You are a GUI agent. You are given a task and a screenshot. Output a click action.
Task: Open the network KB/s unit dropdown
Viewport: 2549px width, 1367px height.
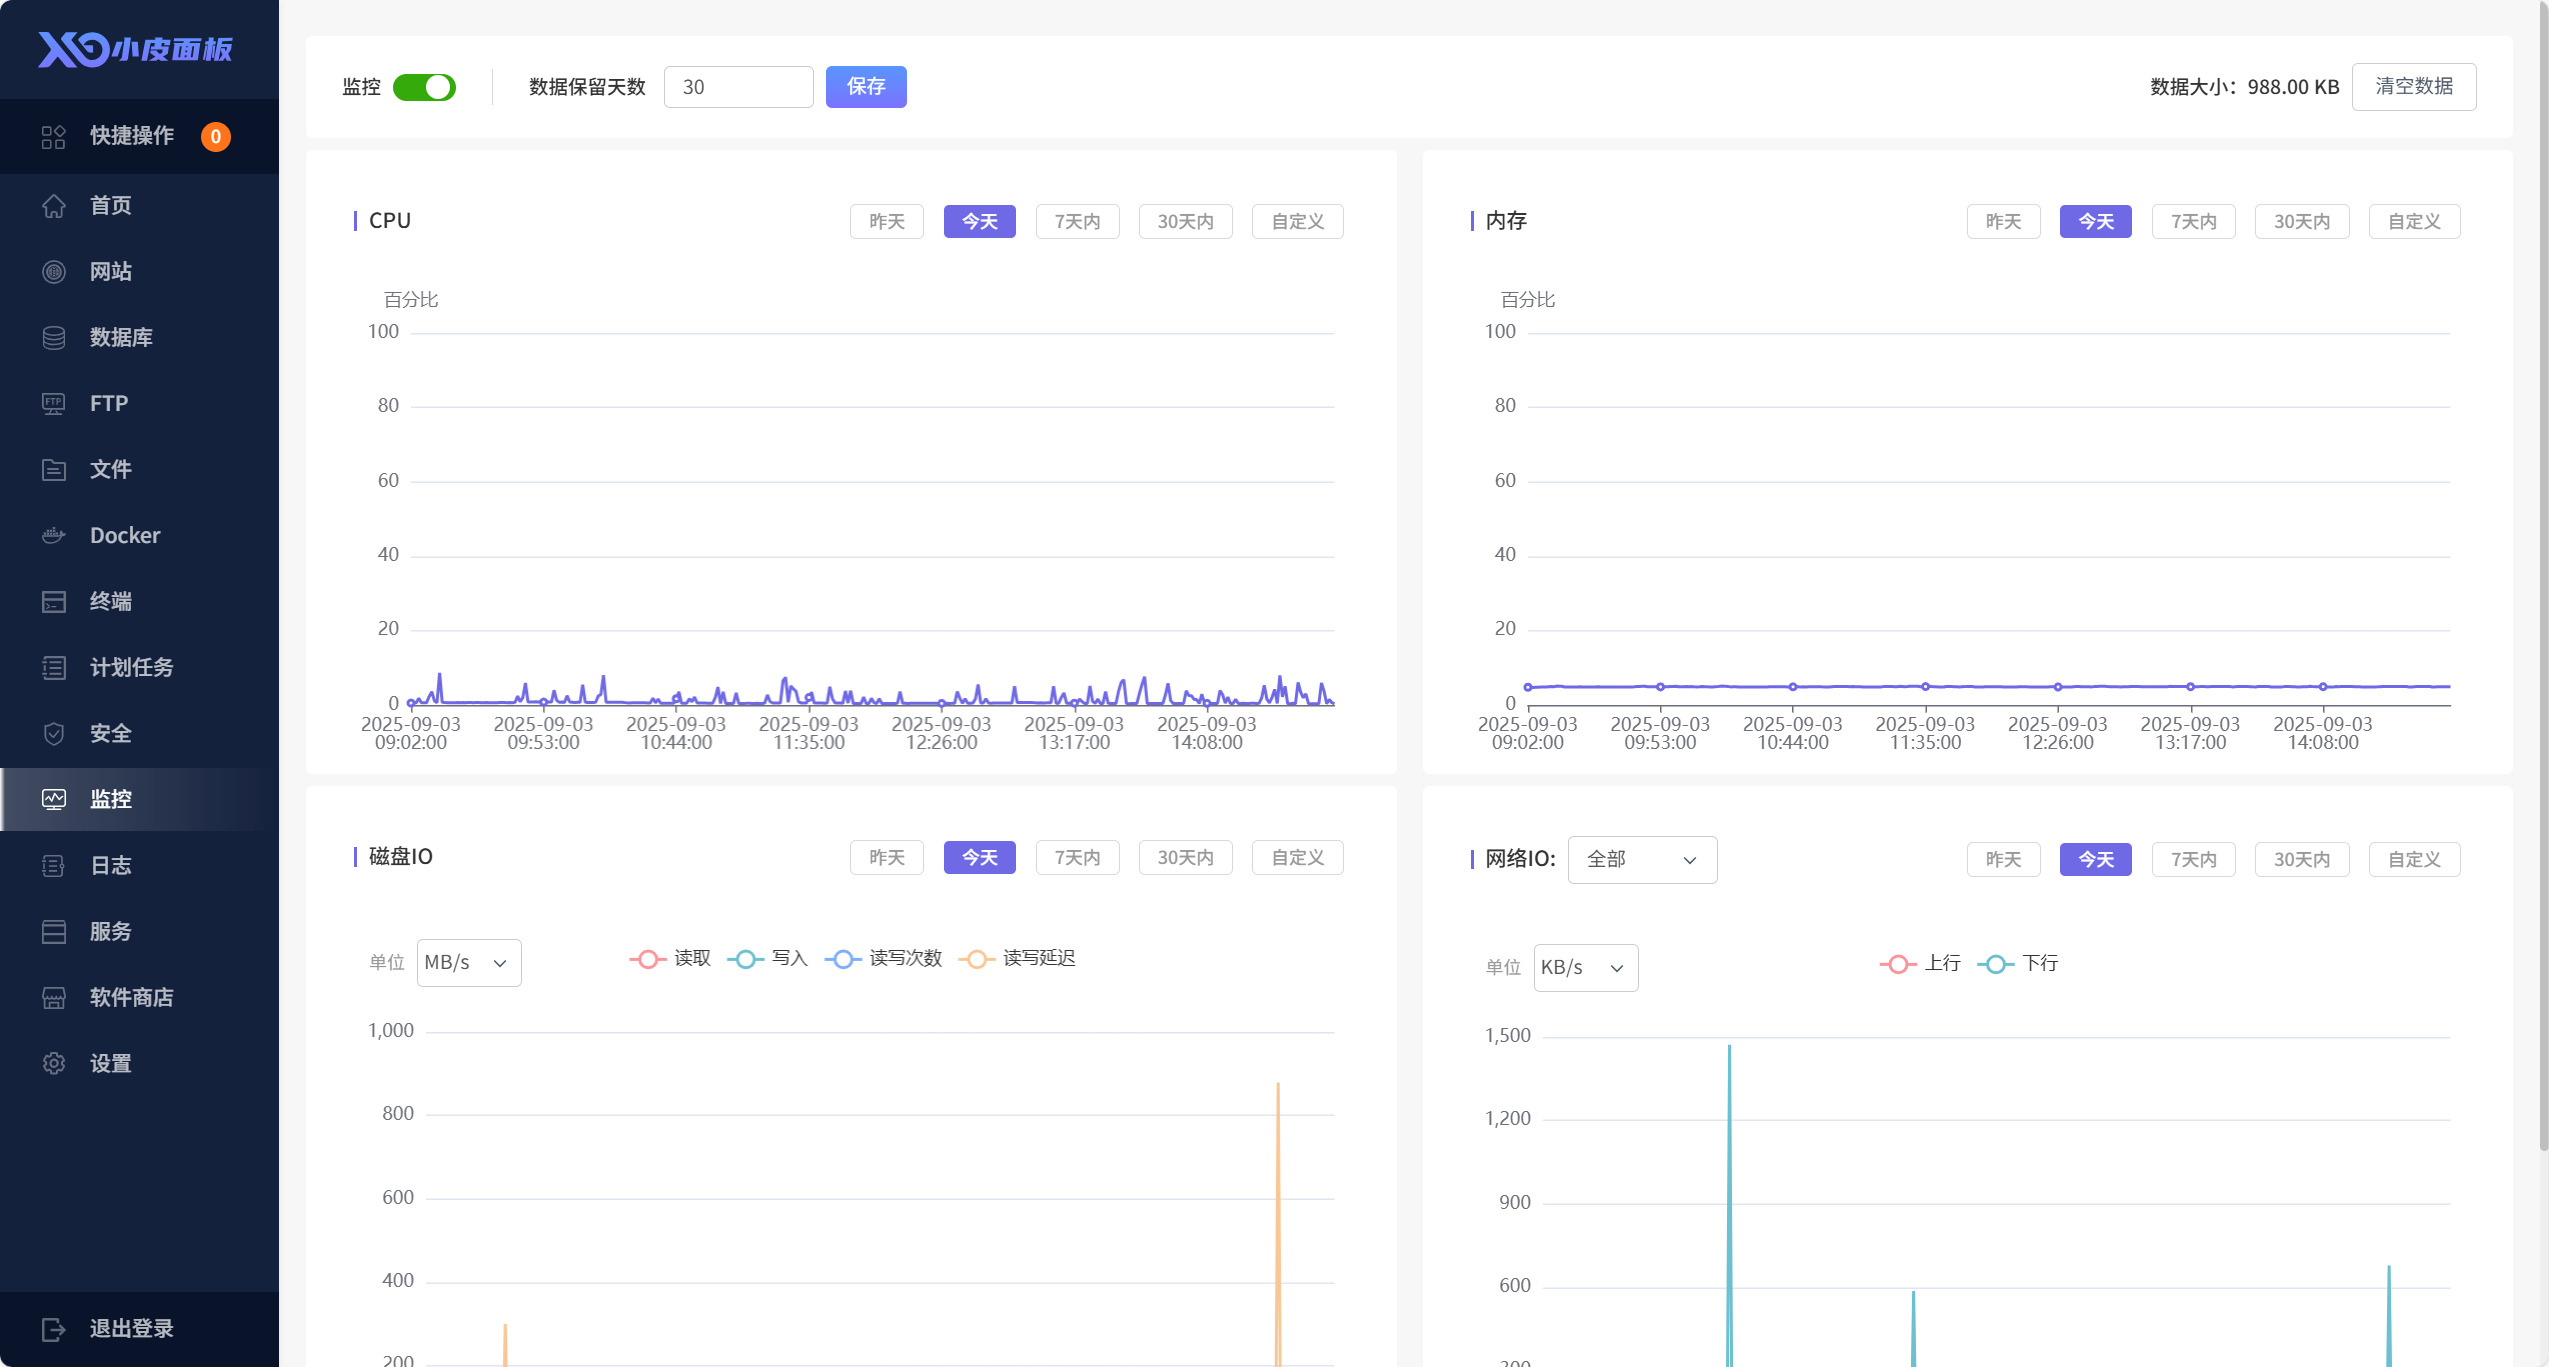[x=1585, y=967]
